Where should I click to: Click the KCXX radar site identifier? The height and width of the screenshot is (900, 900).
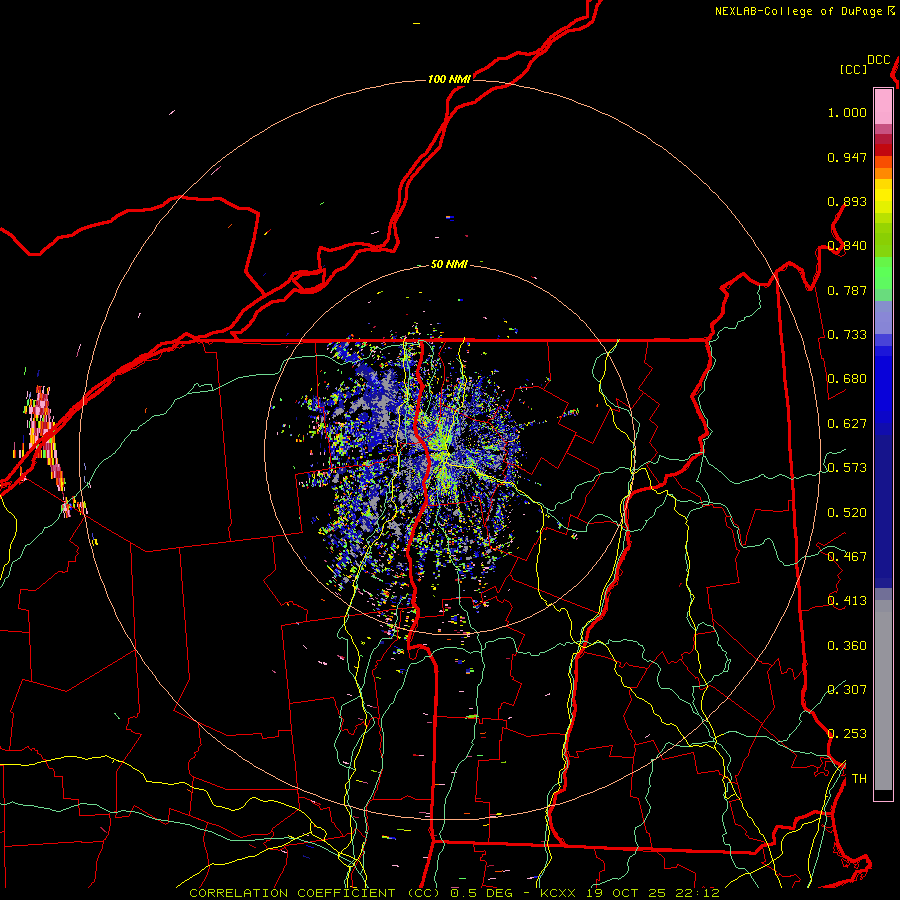[x=560, y=893]
